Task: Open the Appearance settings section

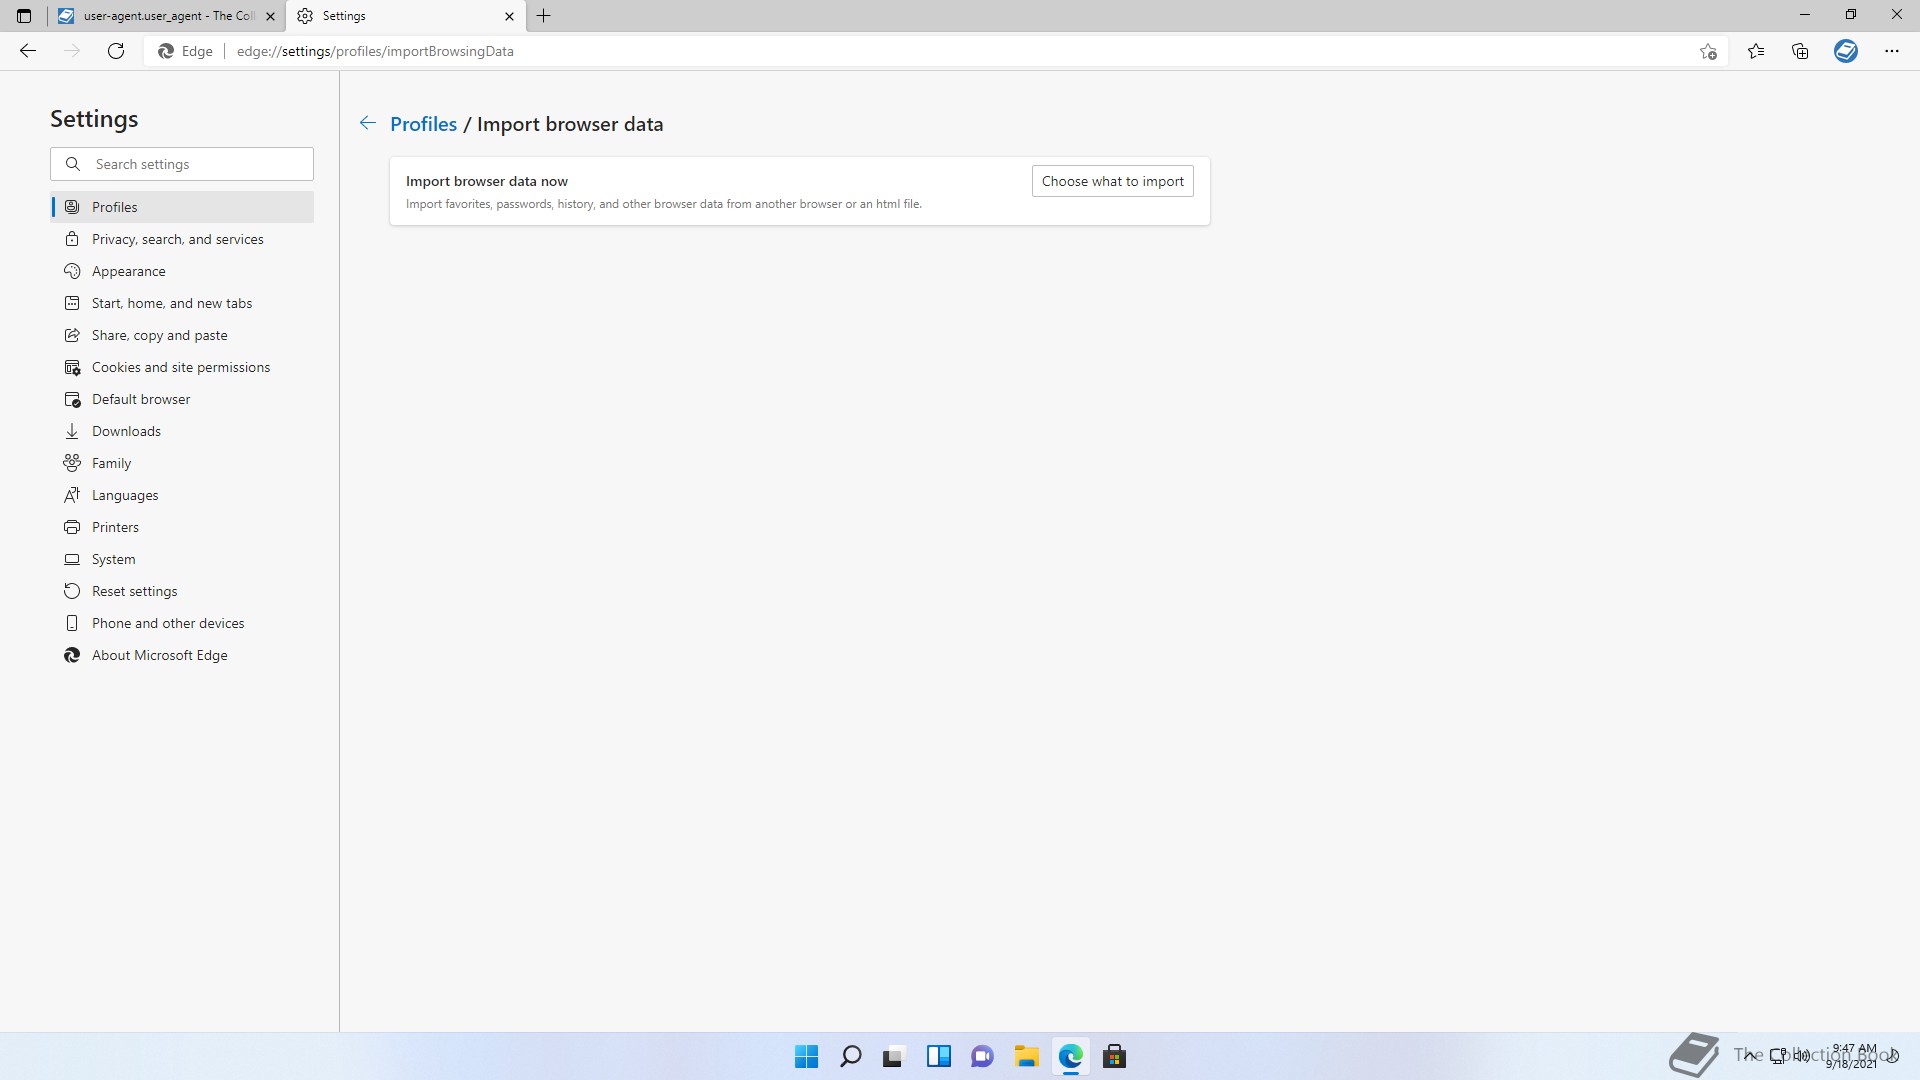Action: point(129,271)
